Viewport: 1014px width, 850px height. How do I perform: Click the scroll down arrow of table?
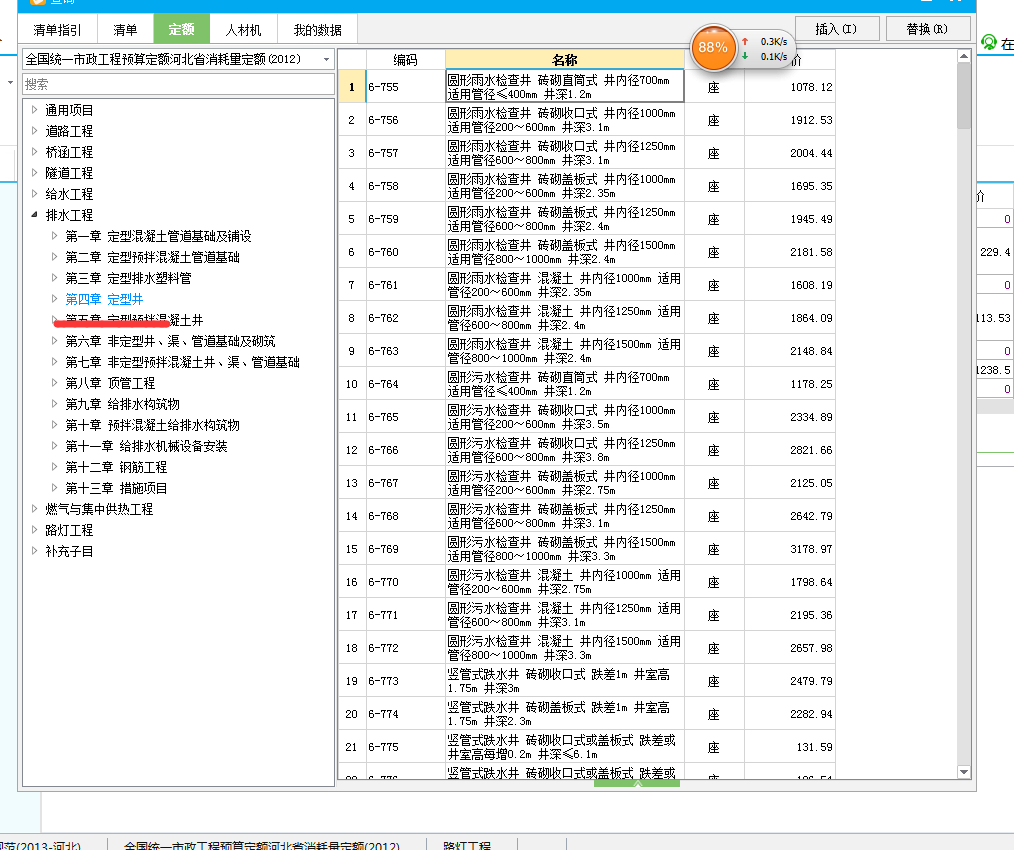point(964,772)
